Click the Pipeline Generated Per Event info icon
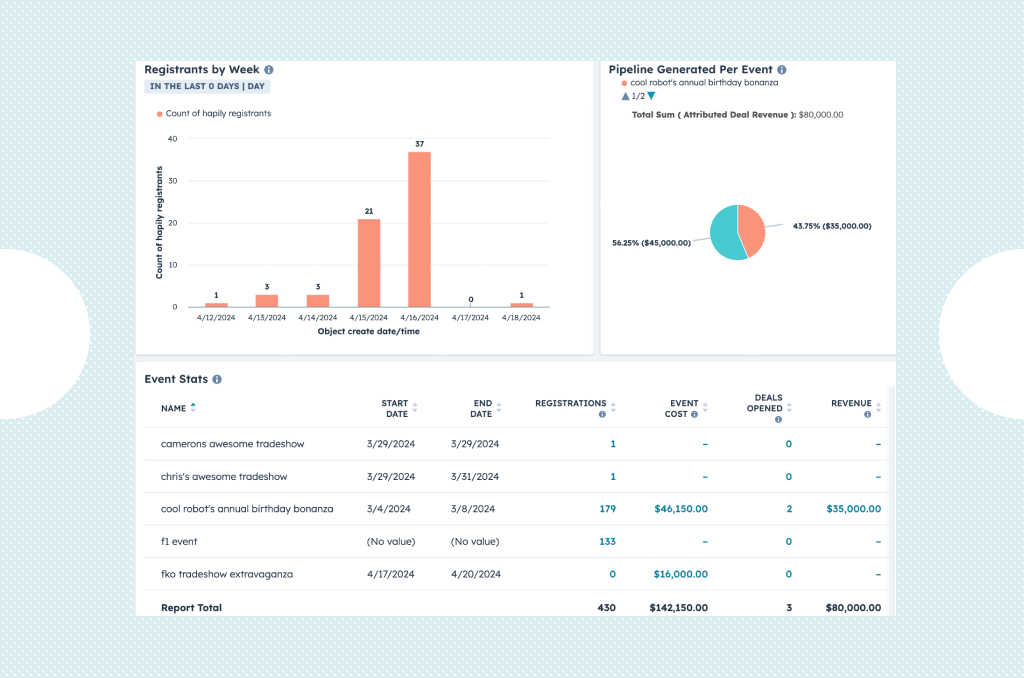Viewport: 1024px width, 678px height. point(782,69)
